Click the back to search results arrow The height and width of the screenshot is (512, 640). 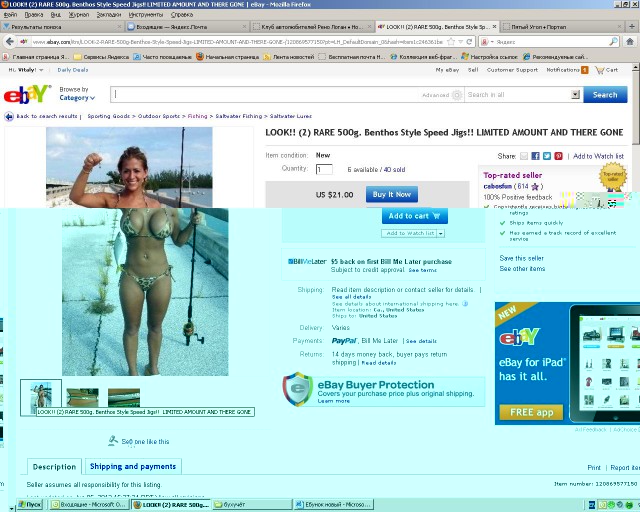[9, 117]
